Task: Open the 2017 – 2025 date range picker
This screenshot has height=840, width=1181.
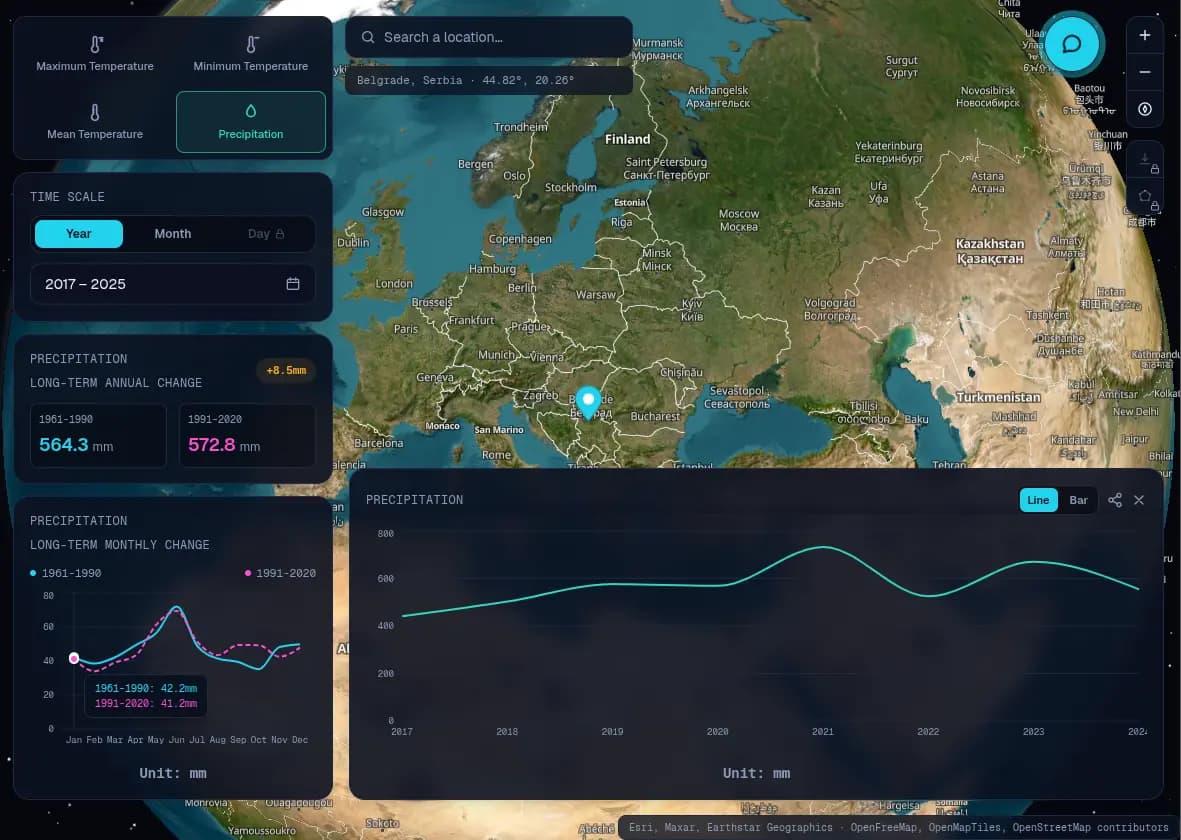Action: (172, 284)
